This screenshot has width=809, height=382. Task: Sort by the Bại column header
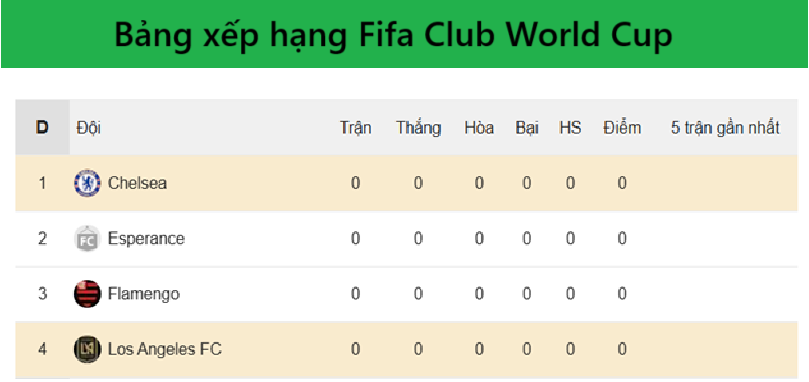(527, 128)
